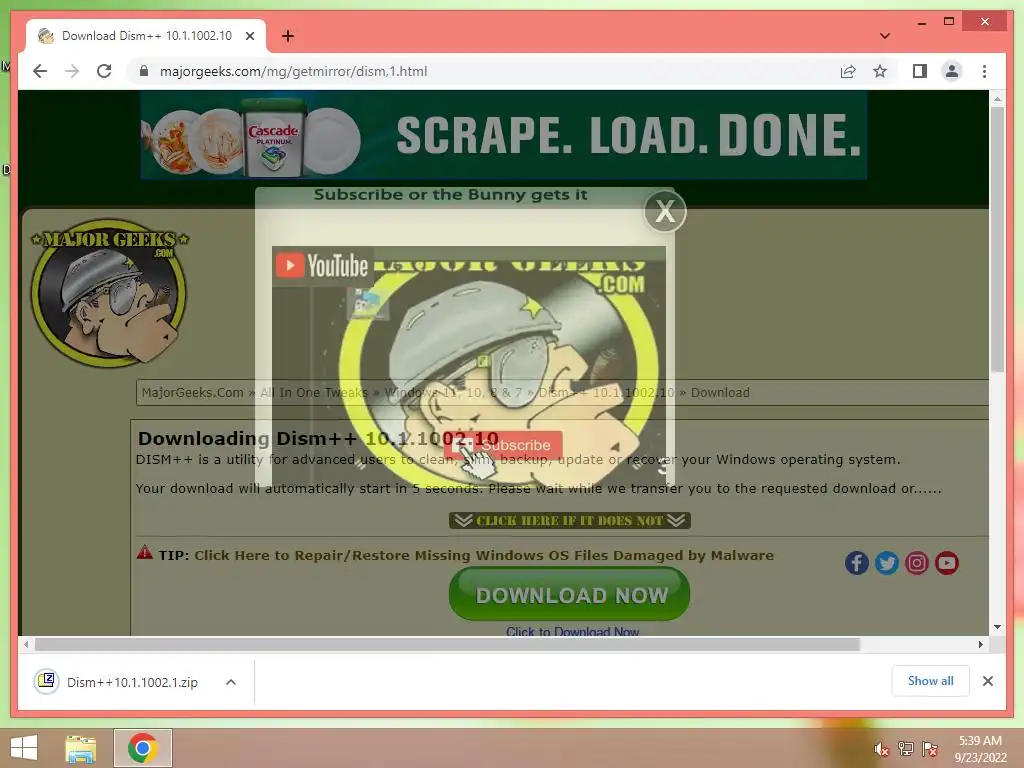Viewport: 1024px width, 768px height.
Task: Click the YouTube logo in popup
Action: pos(322,265)
